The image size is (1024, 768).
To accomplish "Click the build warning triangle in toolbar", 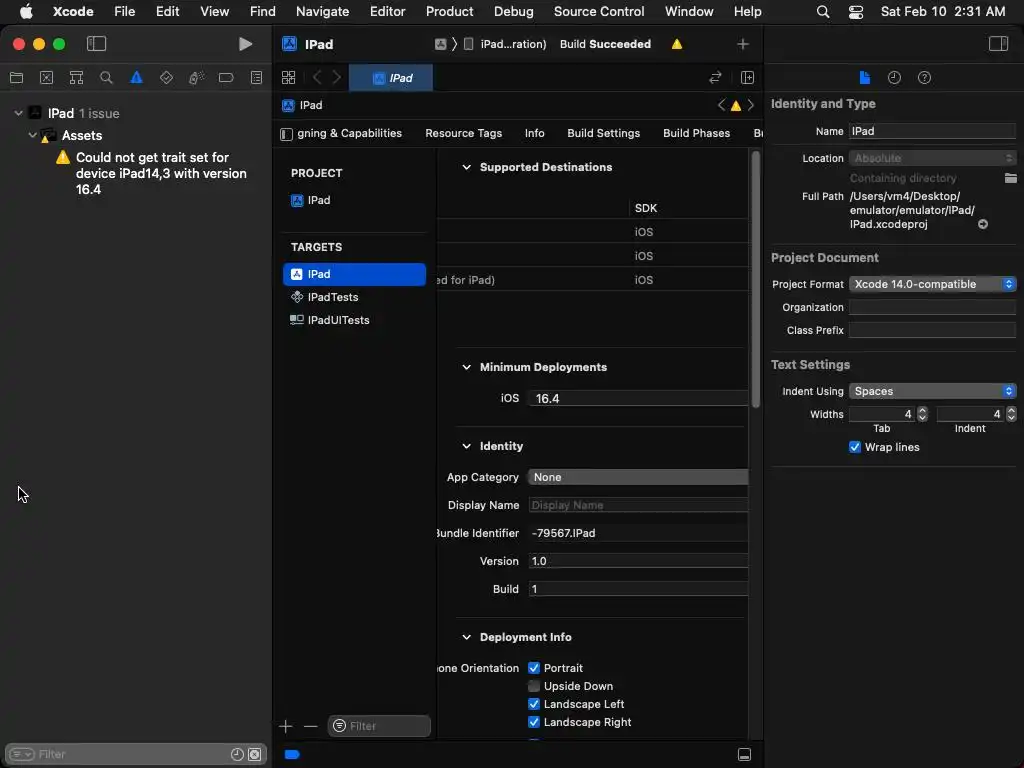I will [677, 44].
